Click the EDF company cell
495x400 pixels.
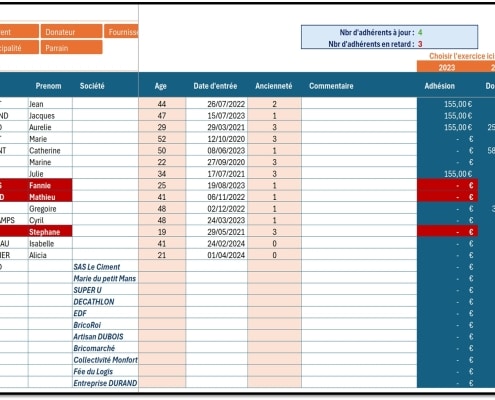tap(105, 313)
